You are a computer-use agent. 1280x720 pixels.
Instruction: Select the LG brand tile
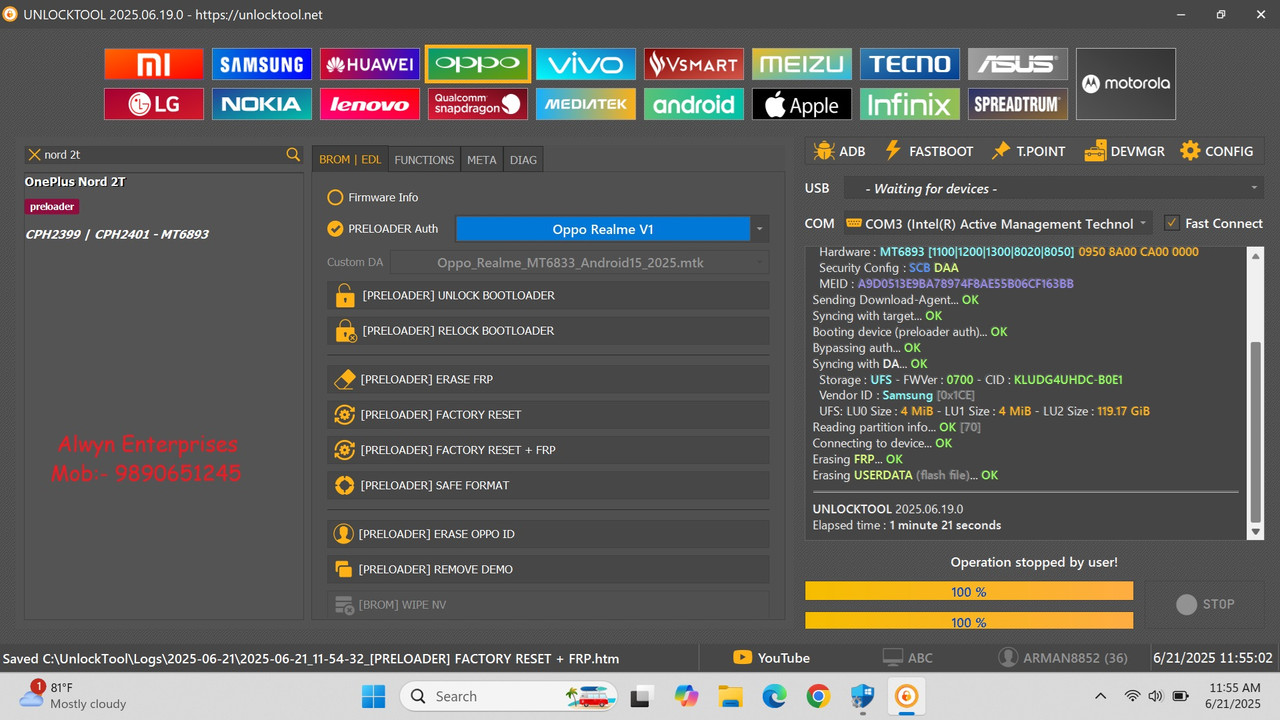(154, 104)
